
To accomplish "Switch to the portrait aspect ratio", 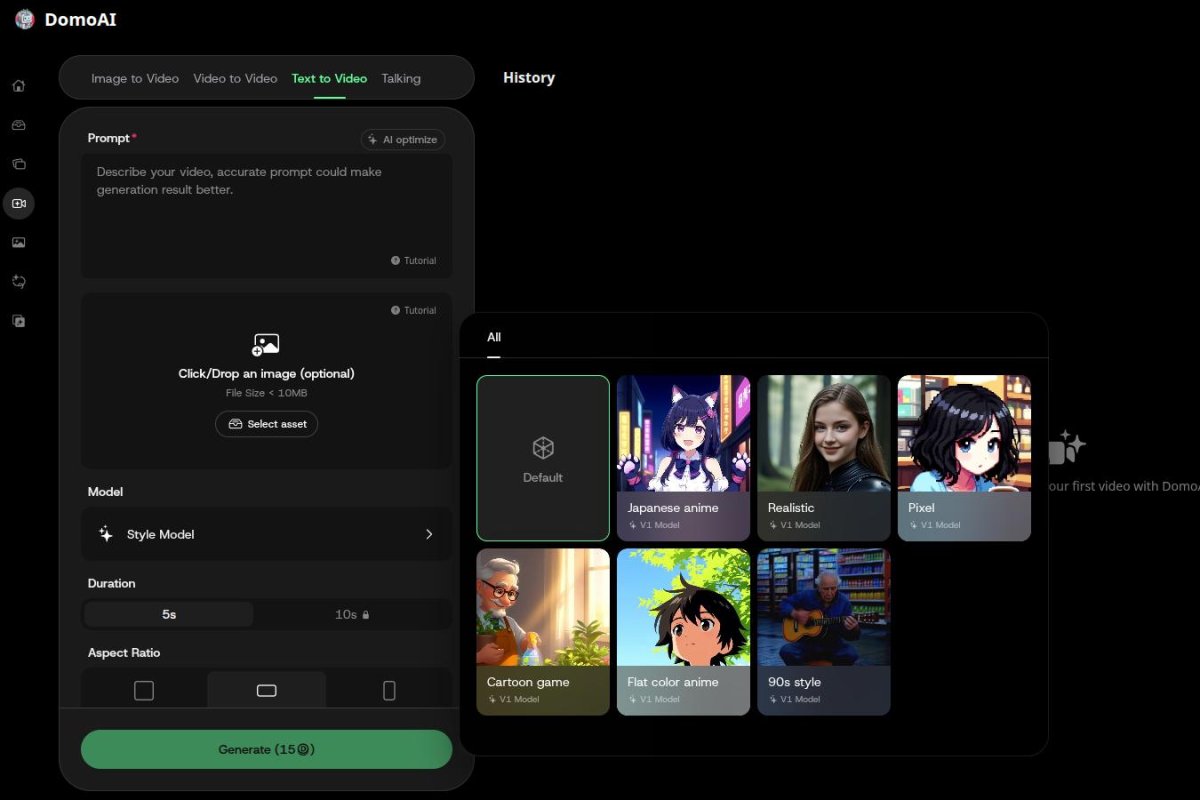I will [389, 689].
